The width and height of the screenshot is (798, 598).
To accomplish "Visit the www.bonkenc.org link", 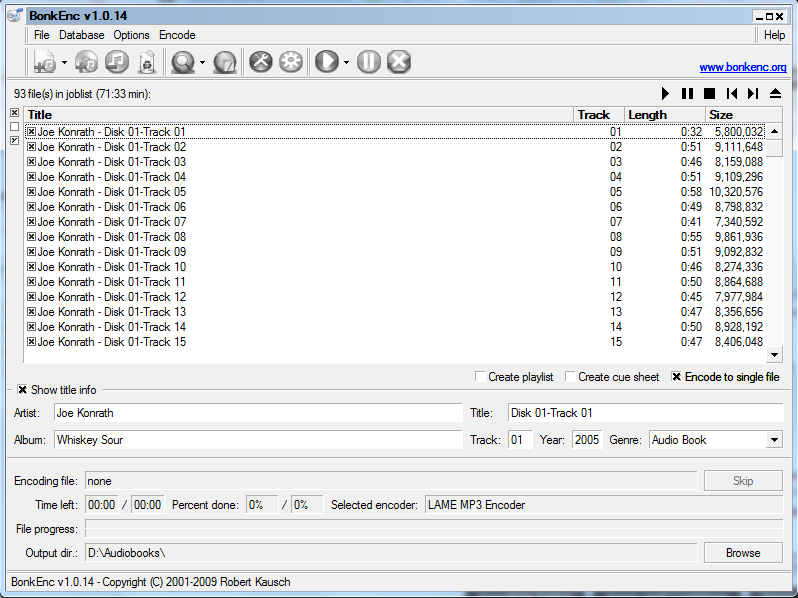I will coord(743,67).
